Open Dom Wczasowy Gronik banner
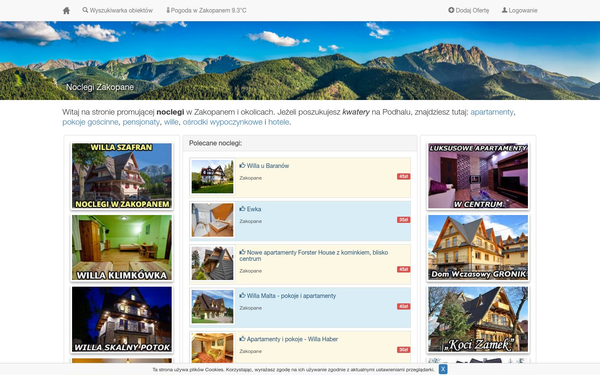 pos(478,248)
